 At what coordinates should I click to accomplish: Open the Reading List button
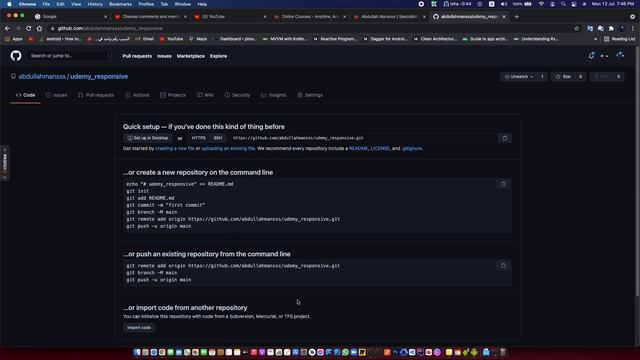click(x=620, y=39)
